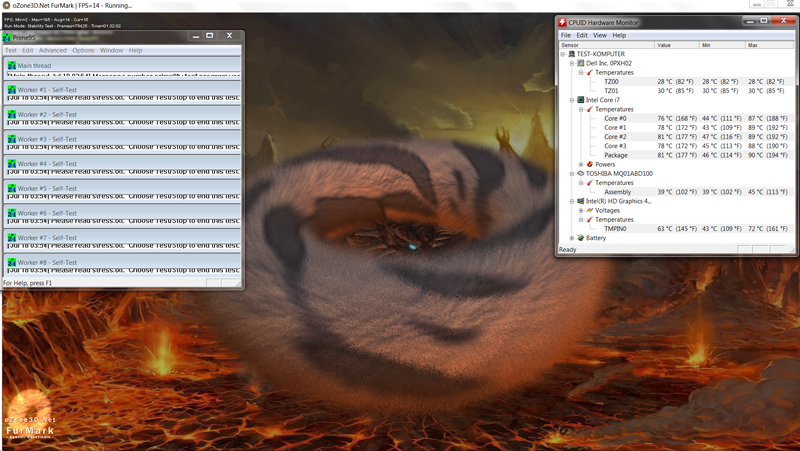
Task: Click the Min column header
Action: [x=721, y=45]
